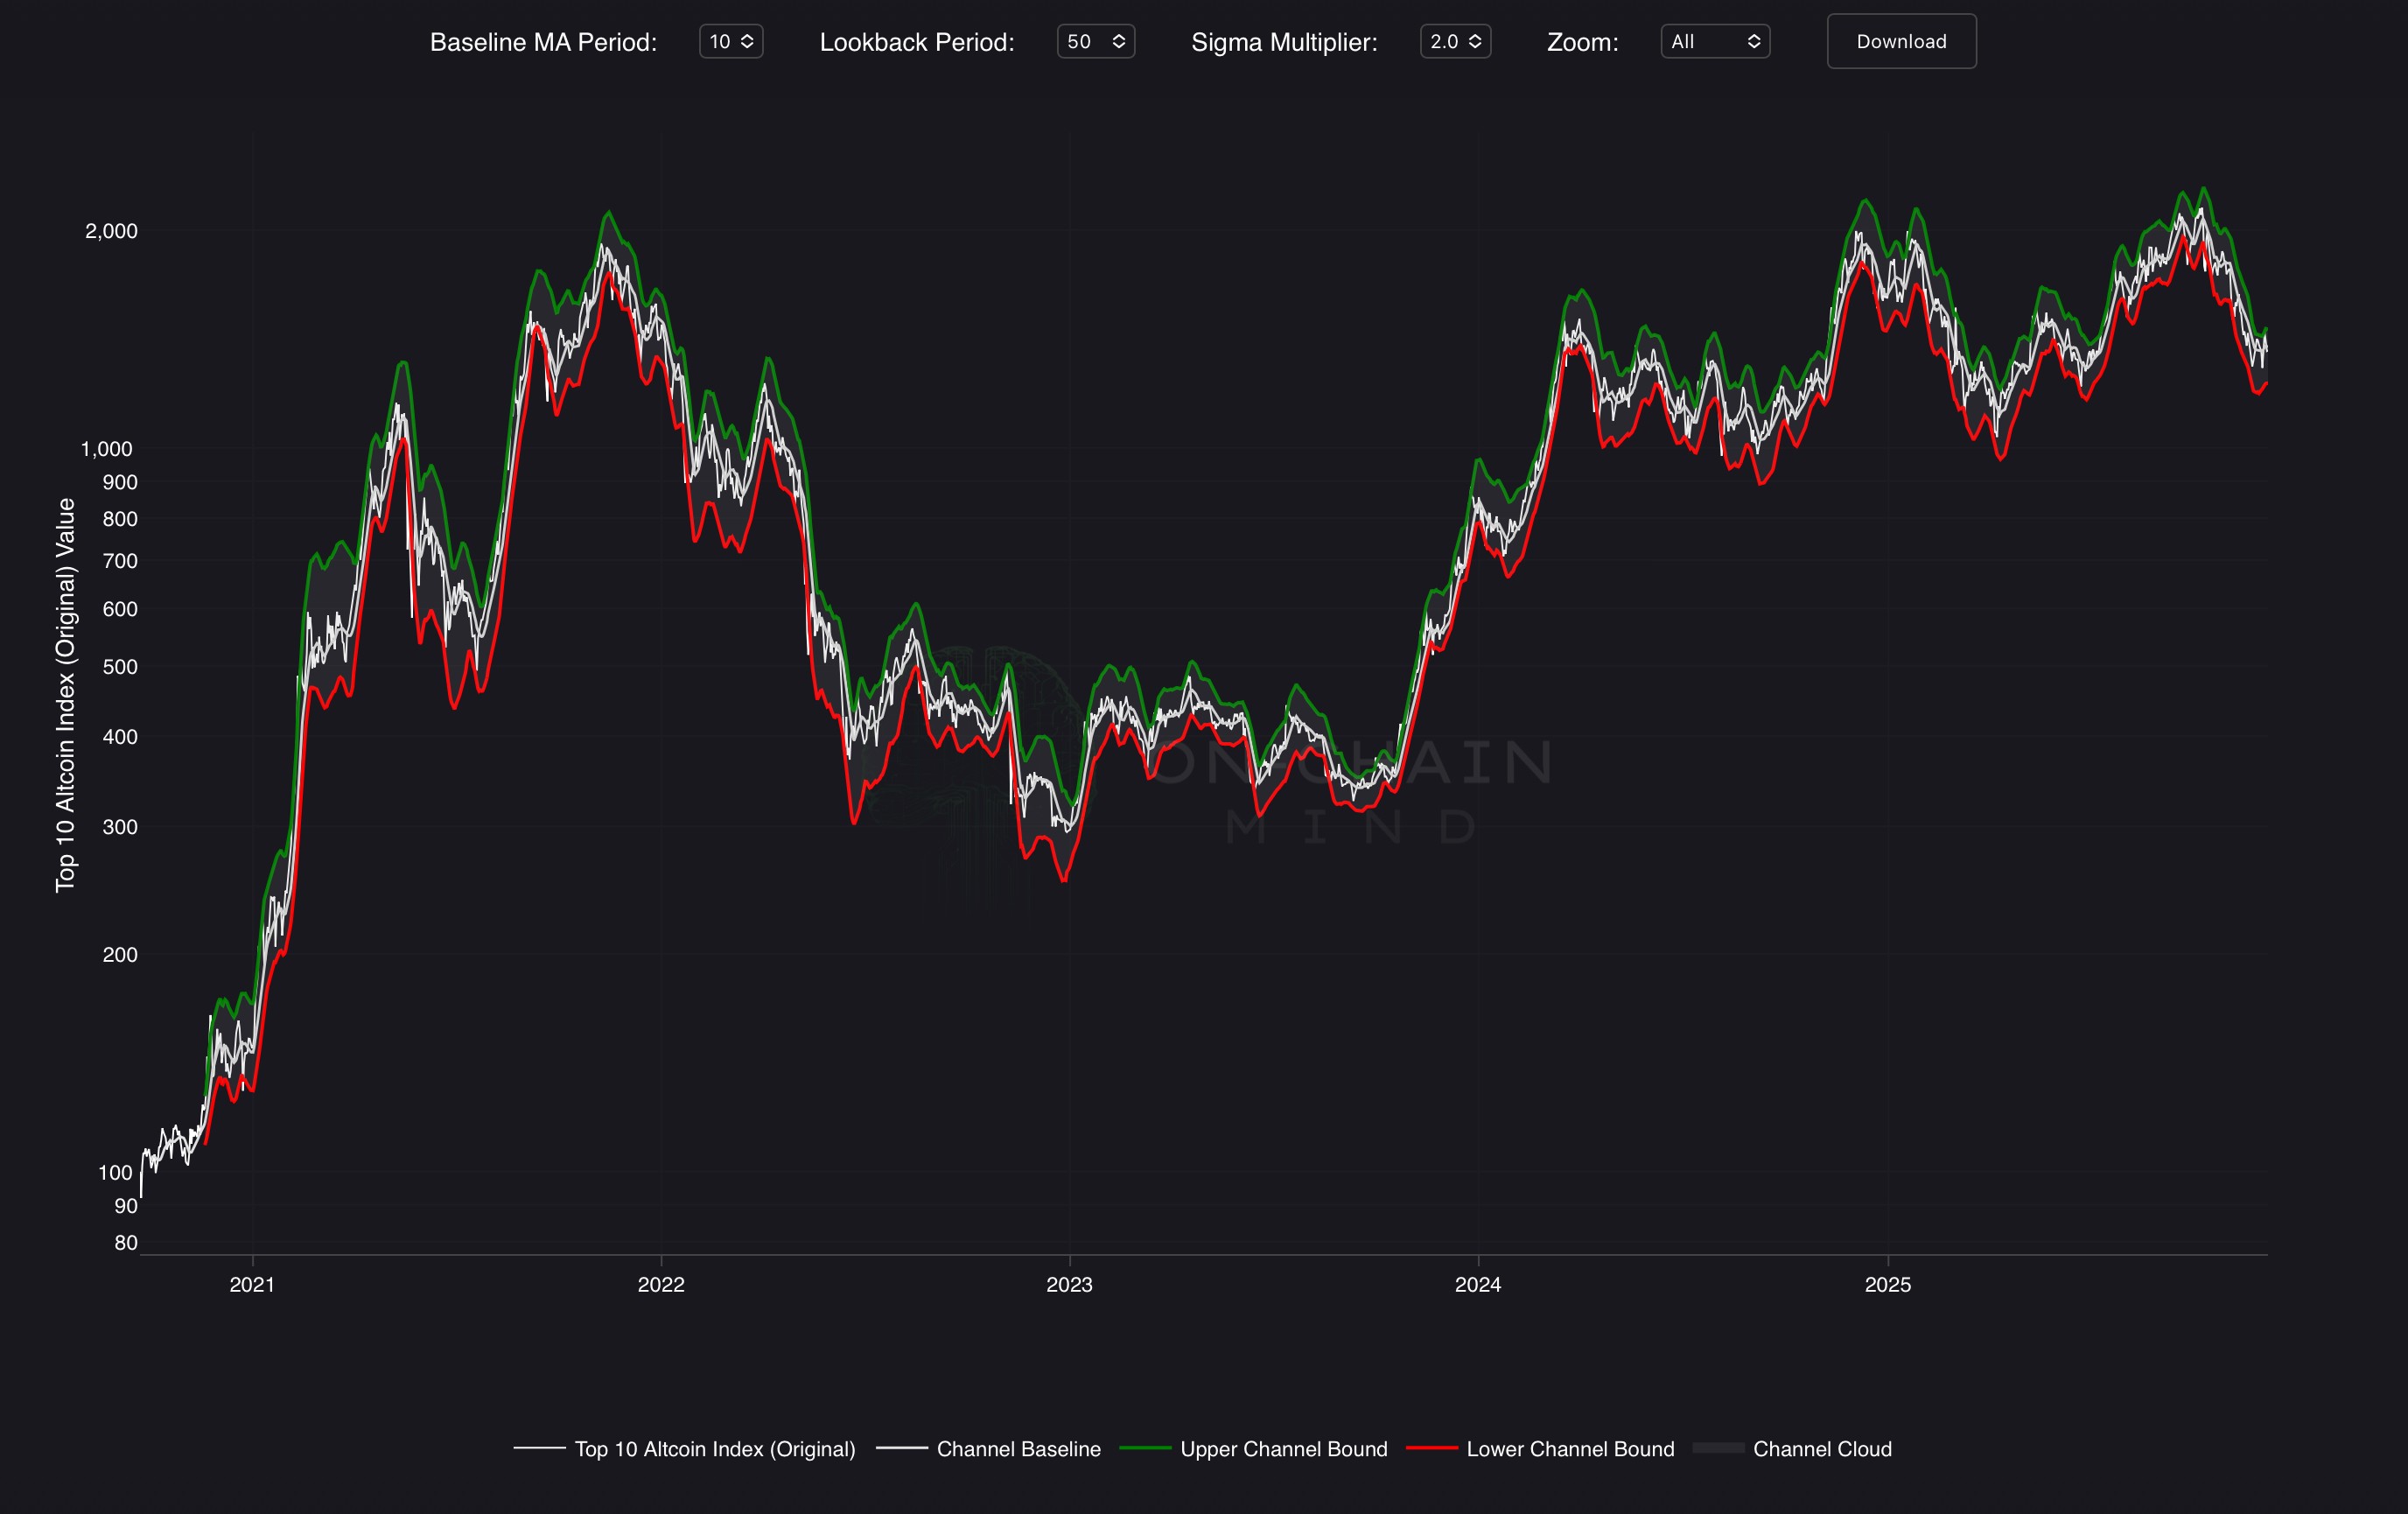Hide the Channel Baseline series via legend
2408x1514 pixels.
1018,1449
